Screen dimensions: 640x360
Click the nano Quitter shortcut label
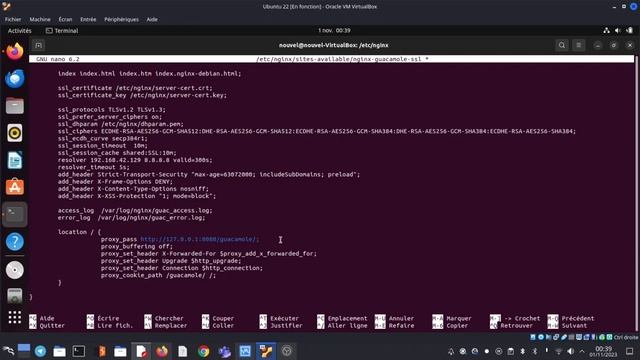pos(52,326)
